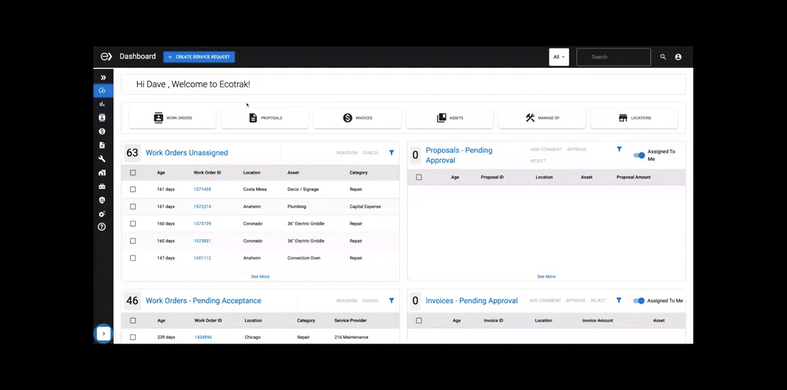Open the briefcase sidebar icon
787x390 pixels.
point(102,186)
